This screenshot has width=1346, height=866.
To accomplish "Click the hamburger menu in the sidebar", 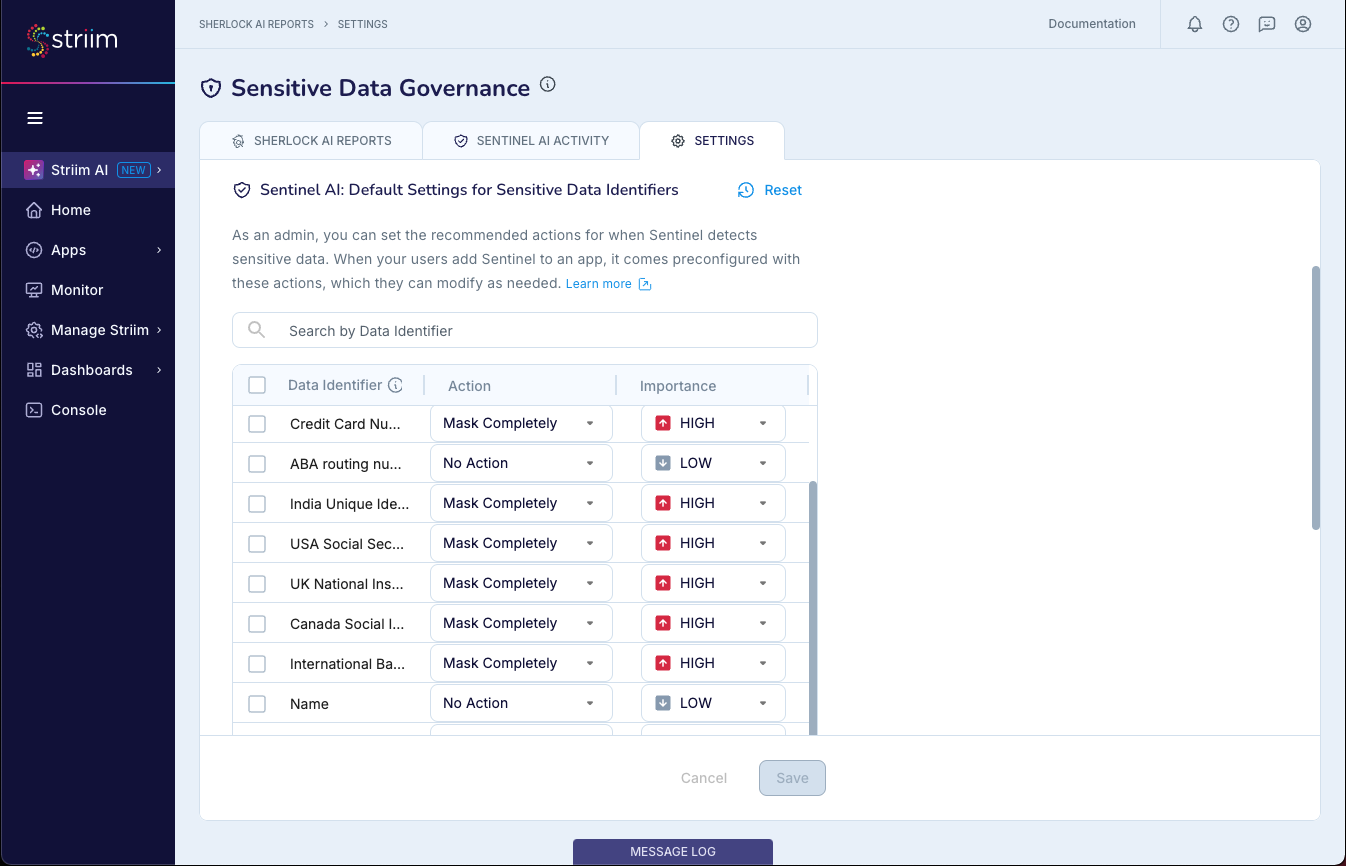I will pyautogui.click(x=35, y=118).
